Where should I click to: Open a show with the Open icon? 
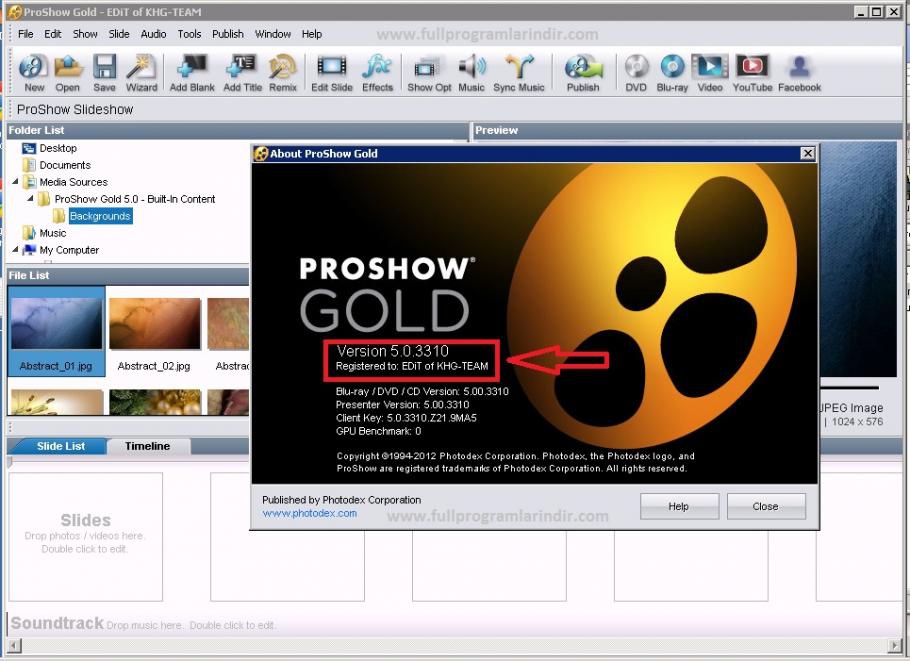(x=68, y=73)
